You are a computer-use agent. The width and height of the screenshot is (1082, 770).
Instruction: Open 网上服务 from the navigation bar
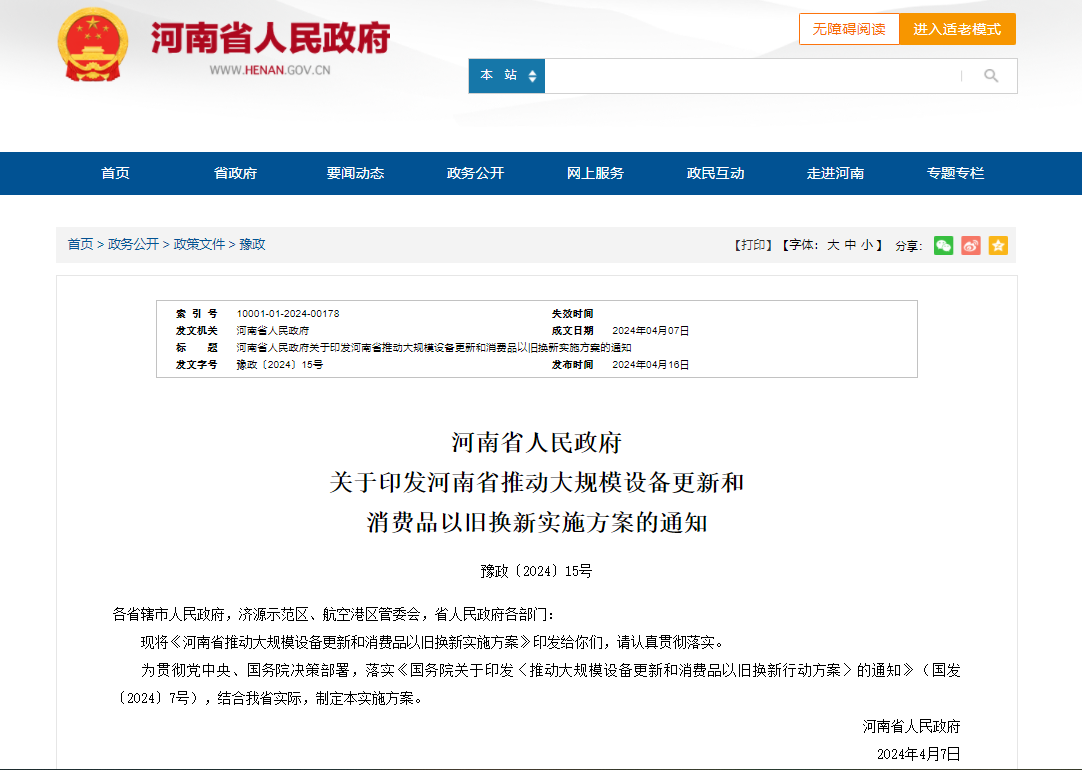pyautogui.click(x=595, y=173)
